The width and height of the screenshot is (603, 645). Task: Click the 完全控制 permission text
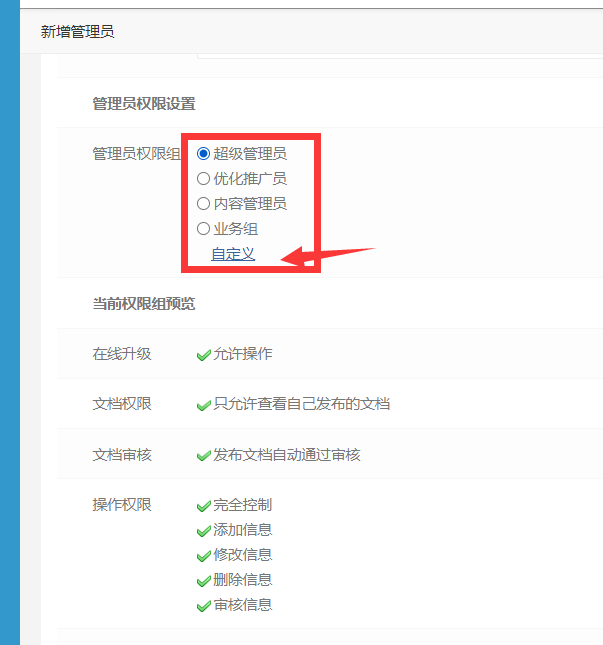(243, 505)
